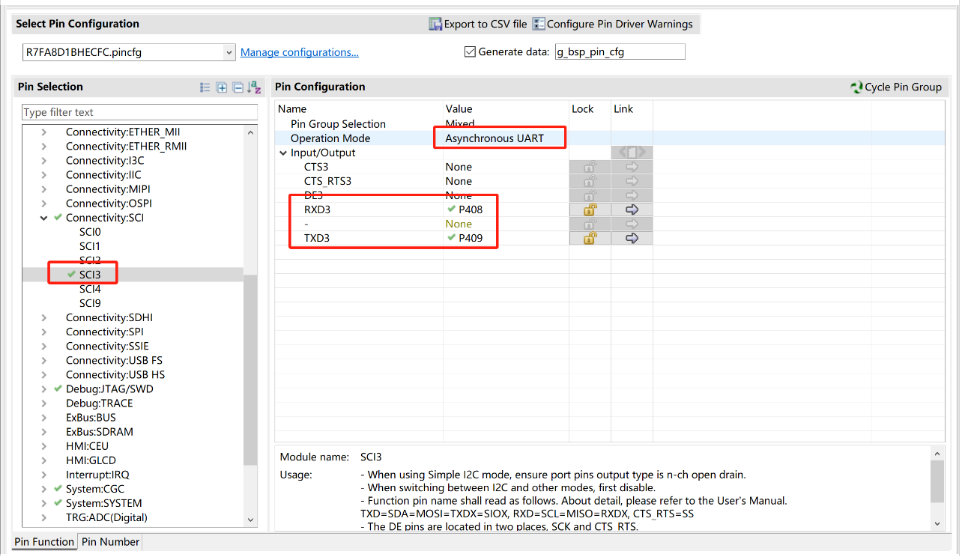Expand the Connectivity:SPI node
960x556 pixels.
pos(43,332)
